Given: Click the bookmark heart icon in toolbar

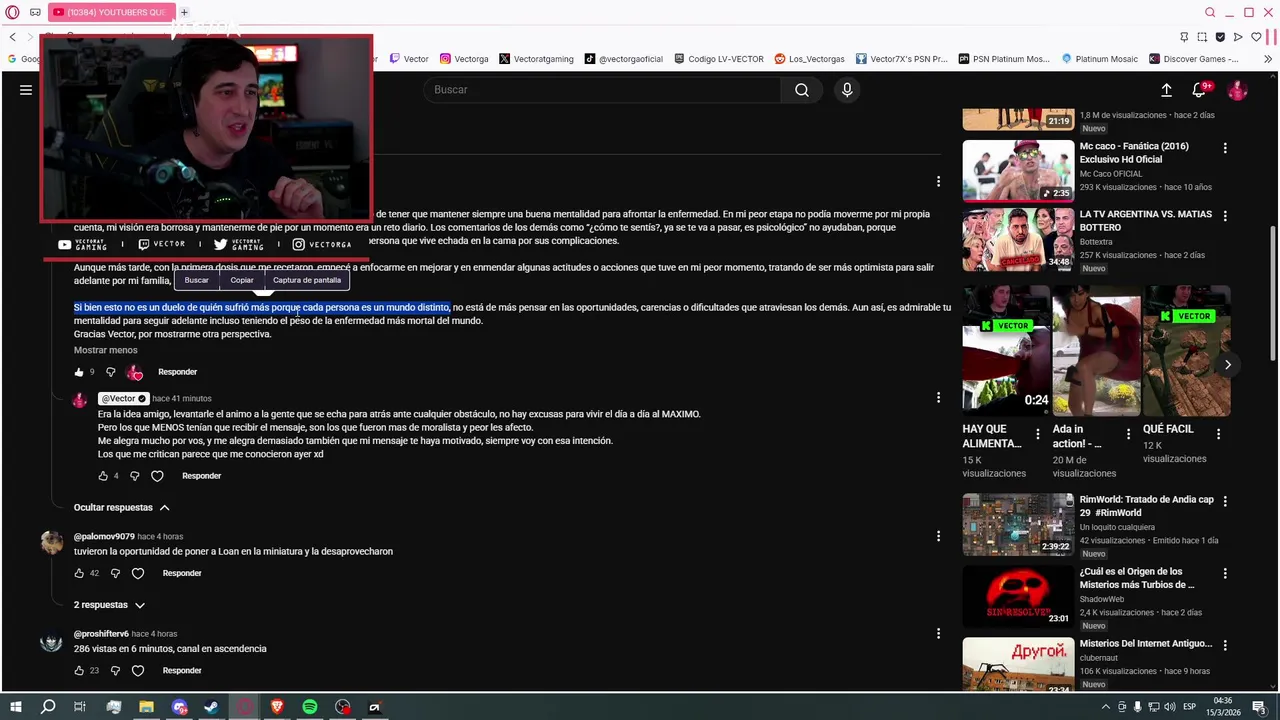Looking at the screenshot, I should pos(1256,37).
